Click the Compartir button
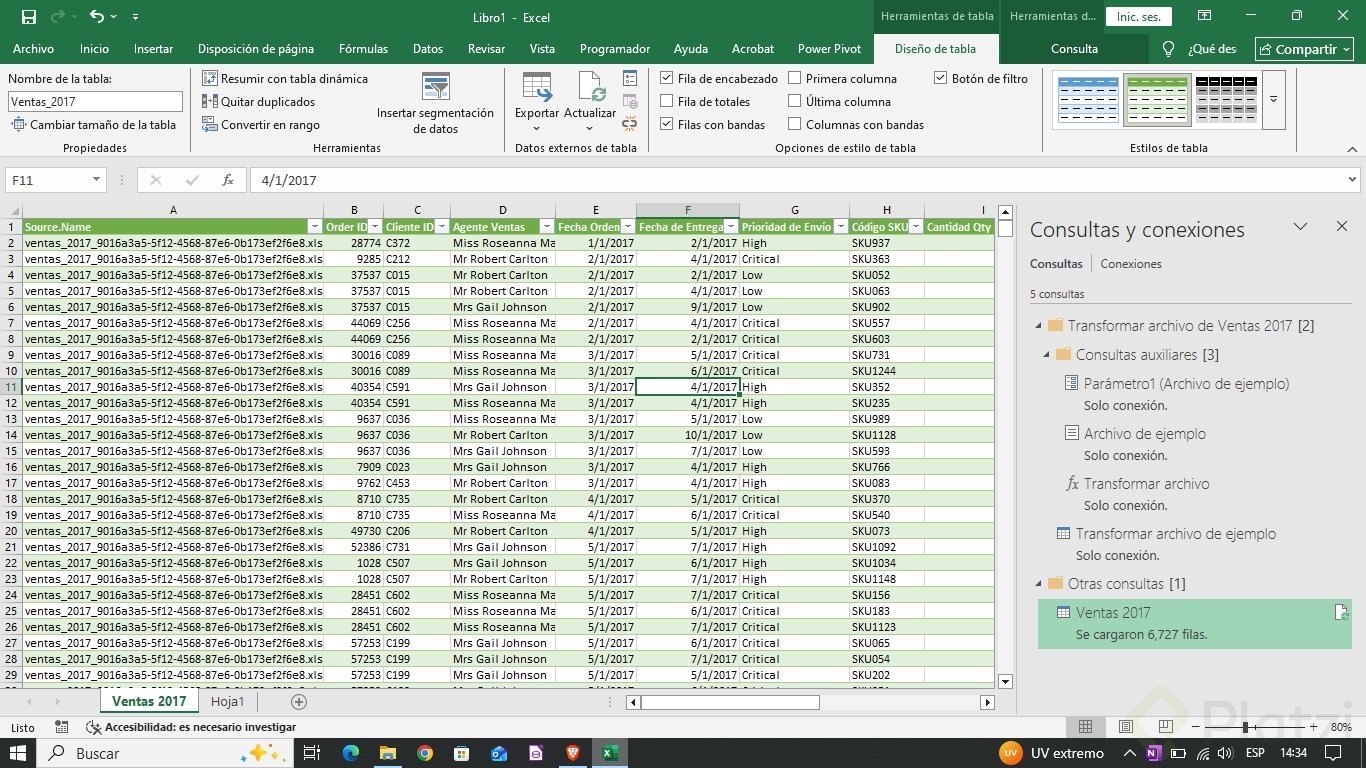Screen dimensions: 1366x768 (1304, 49)
